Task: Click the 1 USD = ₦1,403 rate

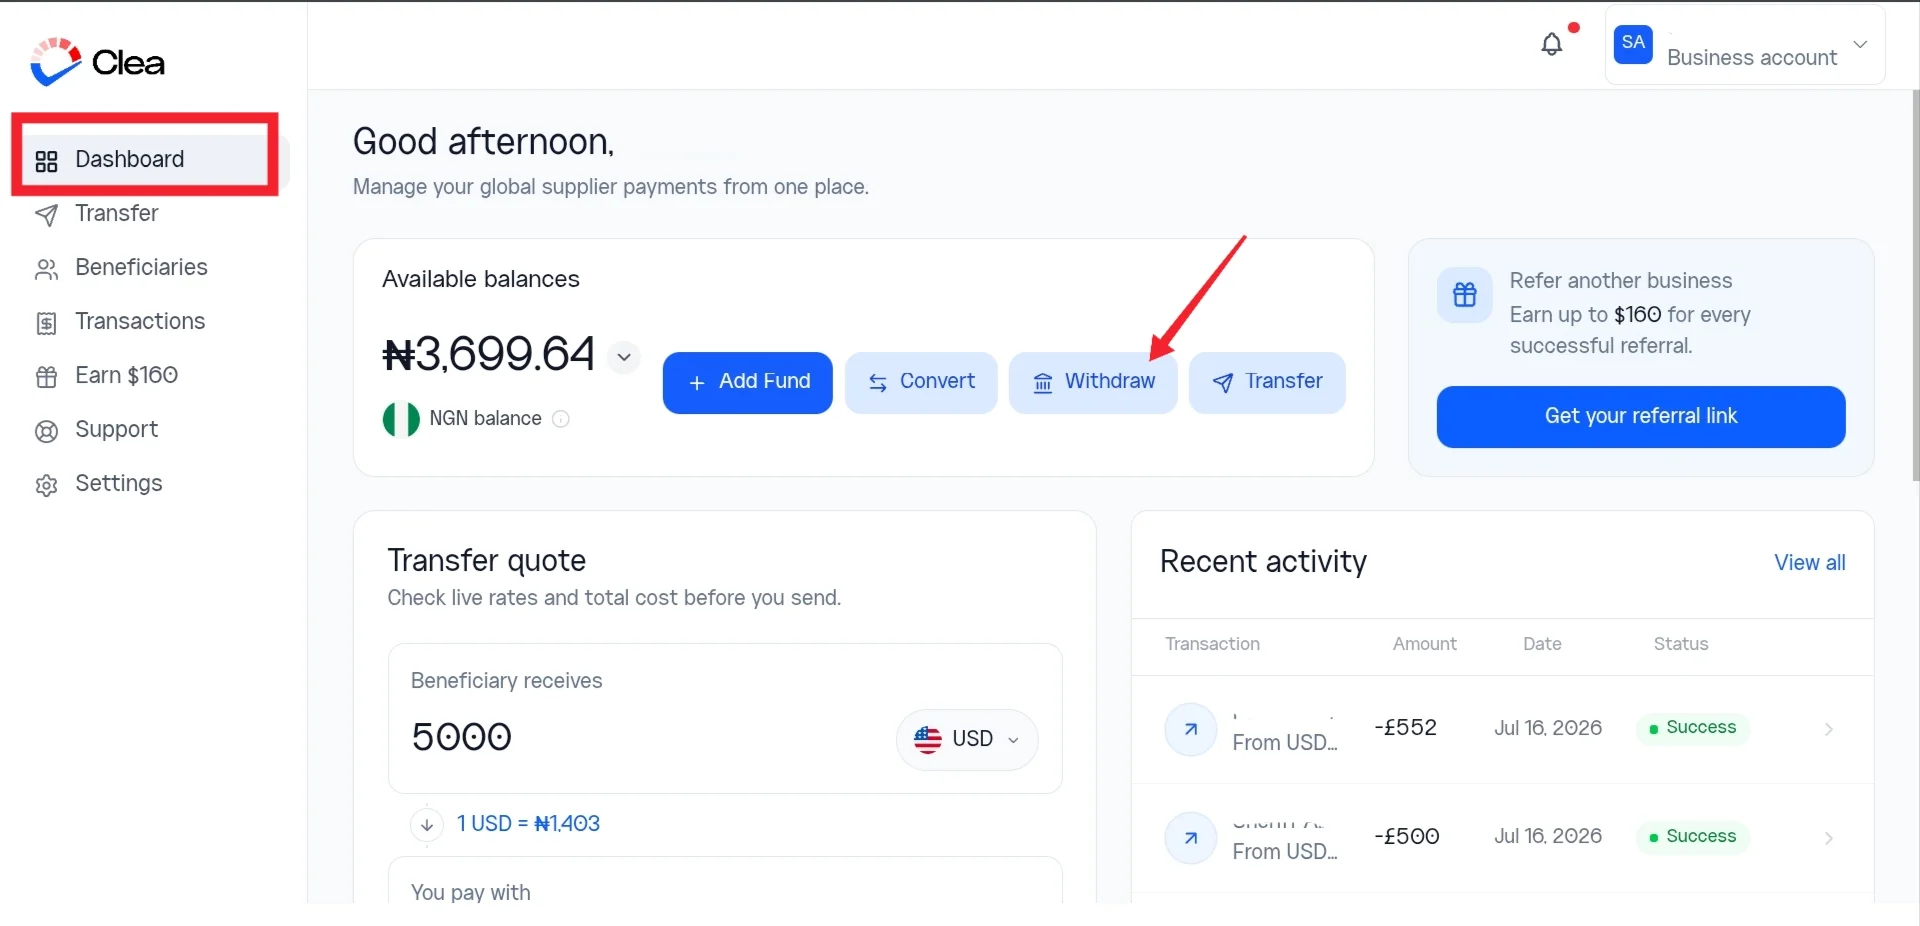Action: tap(528, 824)
